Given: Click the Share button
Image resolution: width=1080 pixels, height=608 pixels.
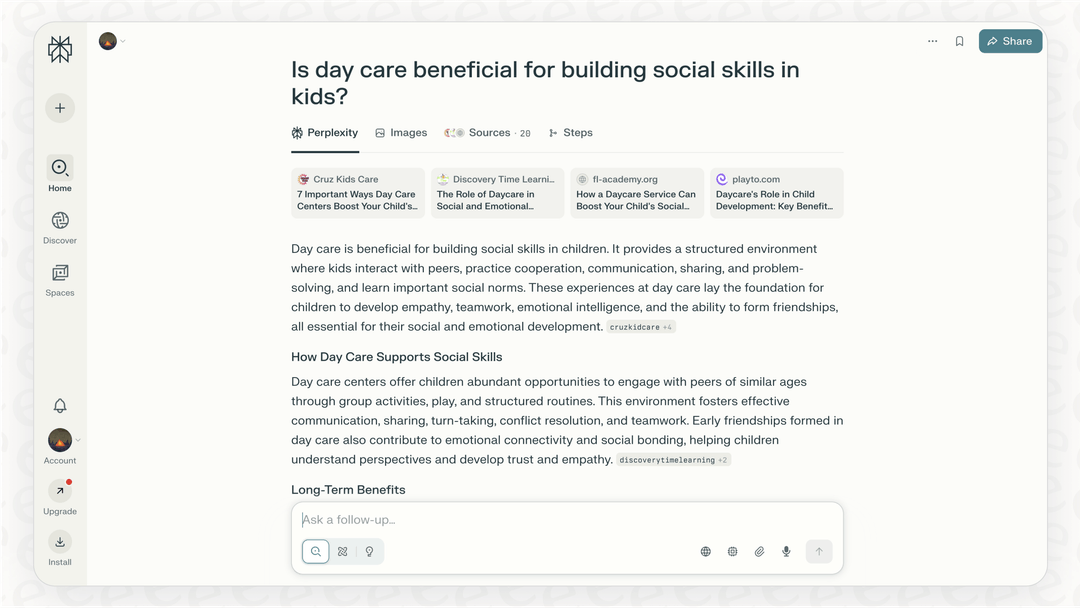Looking at the screenshot, I should [x=1010, y=41].
